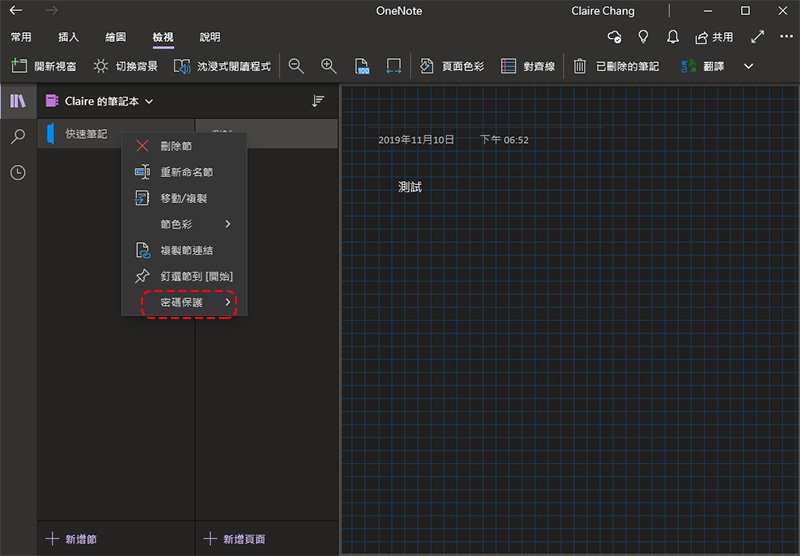Click the zoom in magnifier icon
The image size is (800, 556).
click(x=329, y=66)
